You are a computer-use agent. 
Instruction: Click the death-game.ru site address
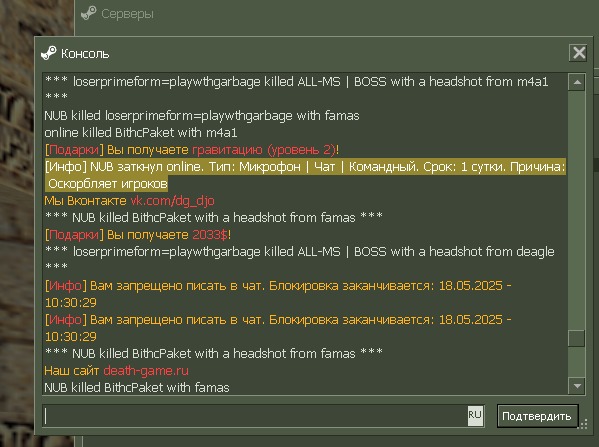(146, 370)
